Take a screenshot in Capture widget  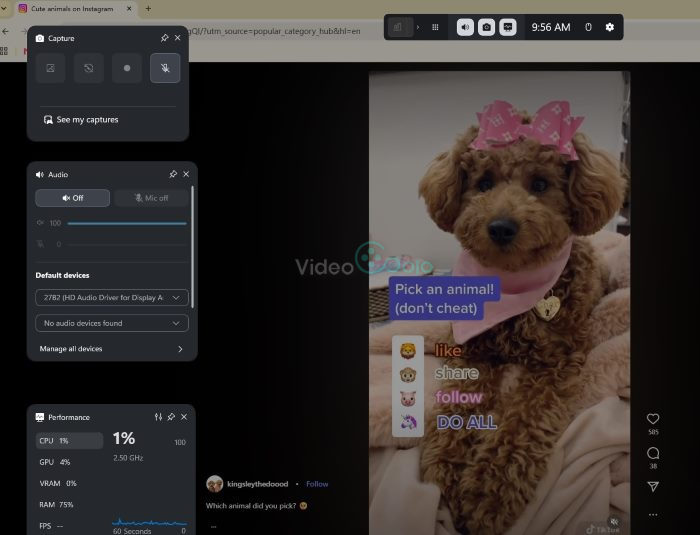(x=50, y=68)
